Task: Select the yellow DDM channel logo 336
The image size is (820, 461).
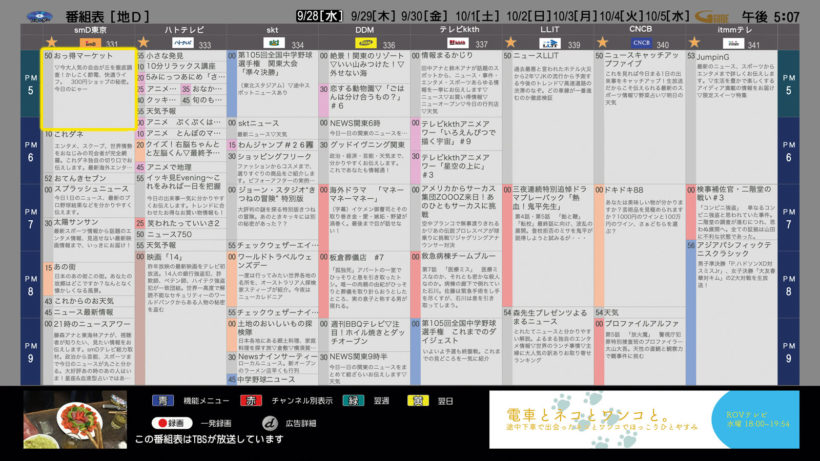Action: [366, 43]
